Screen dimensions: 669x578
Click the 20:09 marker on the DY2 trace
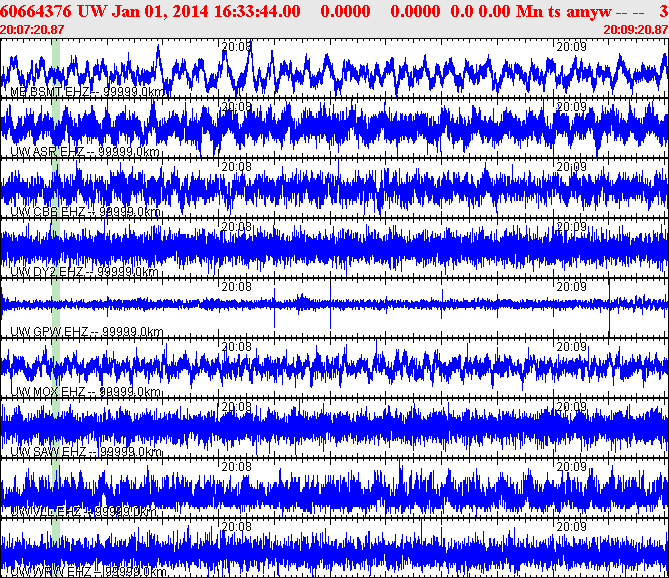571,226
